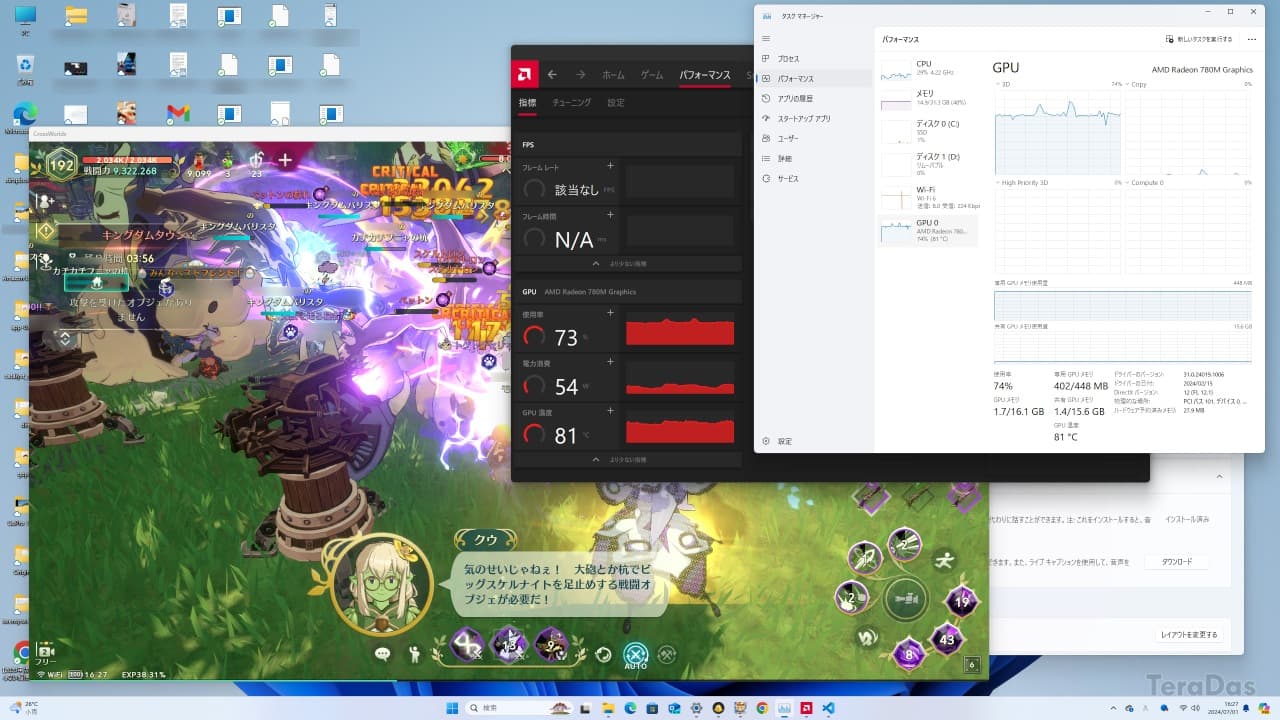Toggle AUTO battle in game
1280x720 pixels.
[636, 656]
